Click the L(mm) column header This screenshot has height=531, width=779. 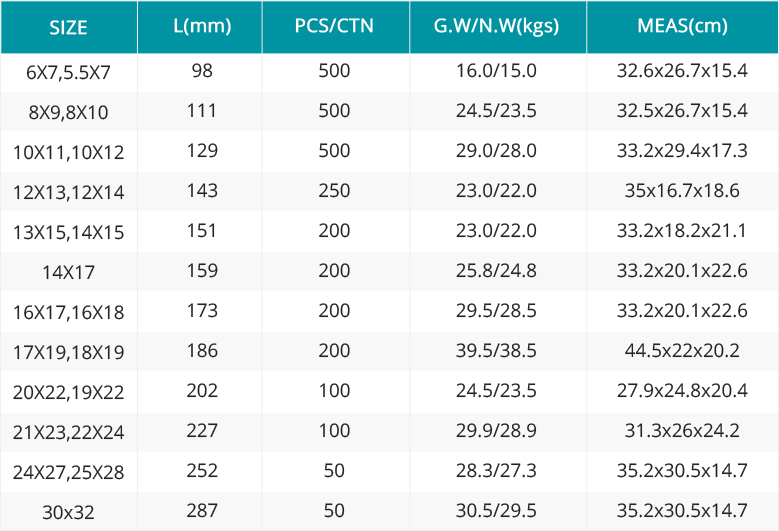200,27
